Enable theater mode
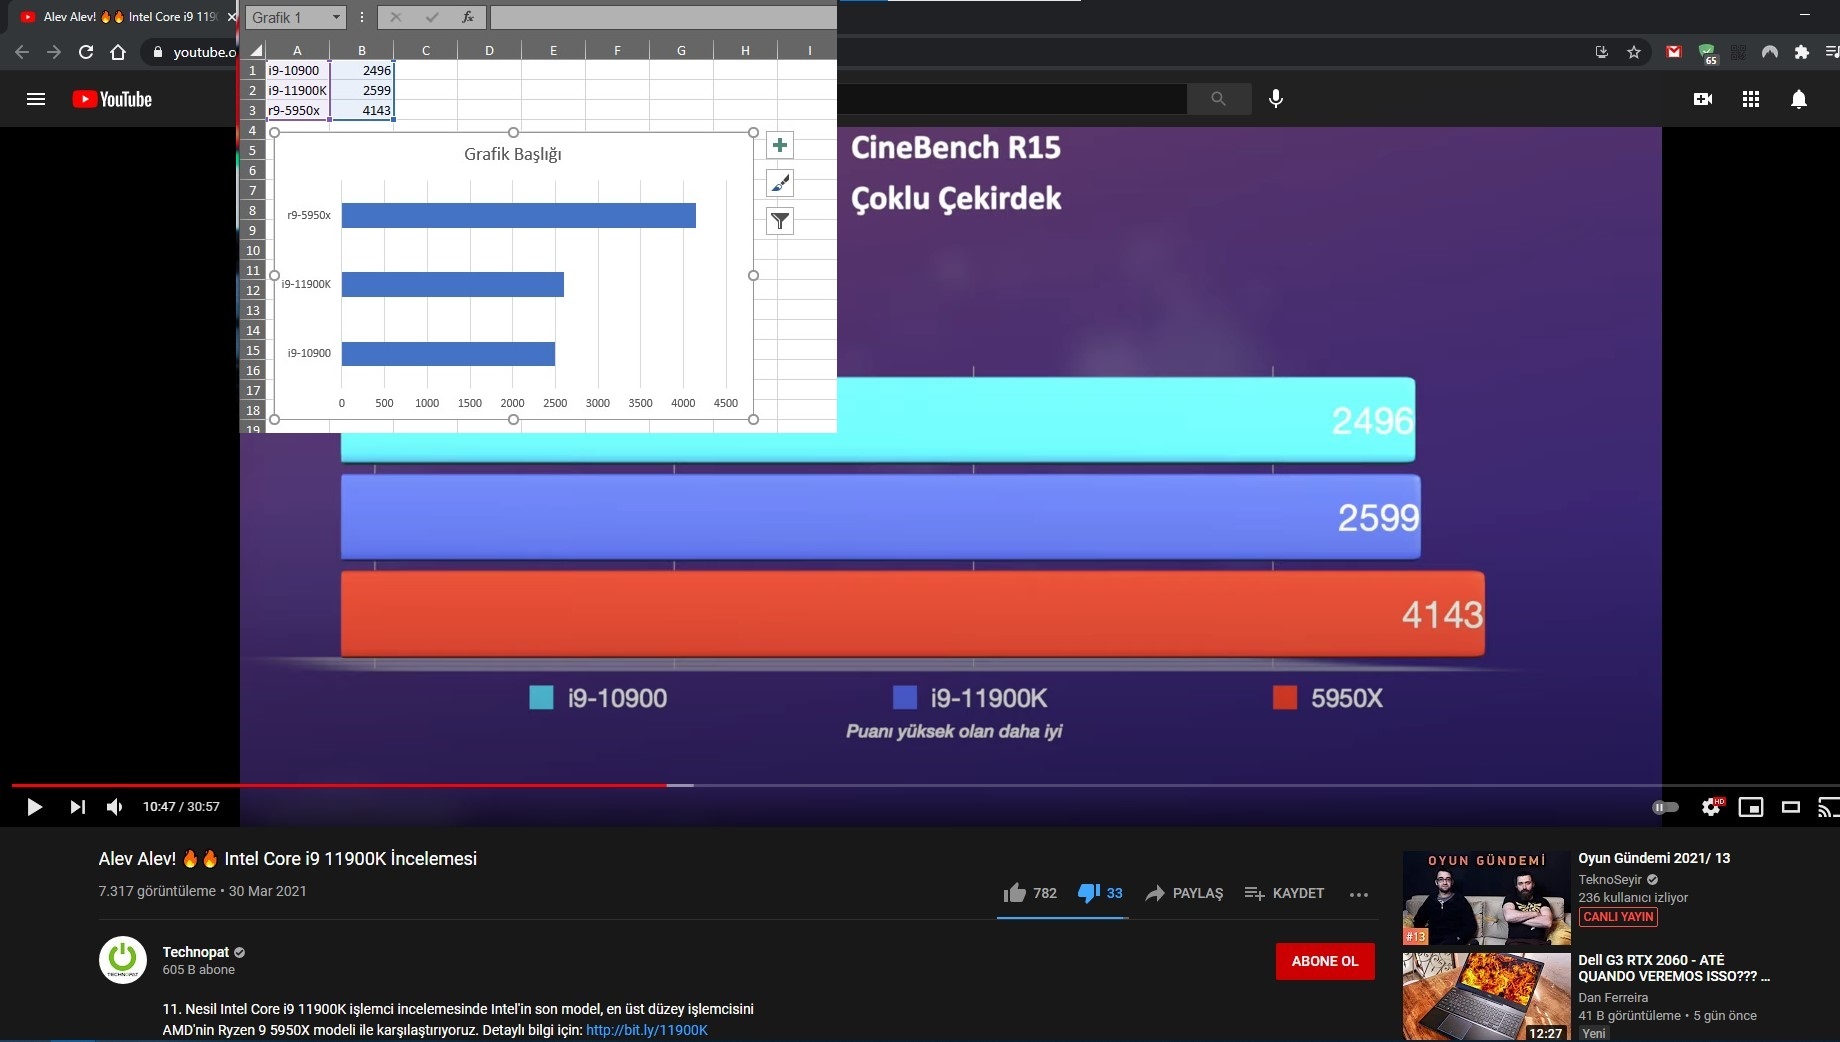Screen dimensions: 1840x1042 click(x=1791, y=807)
